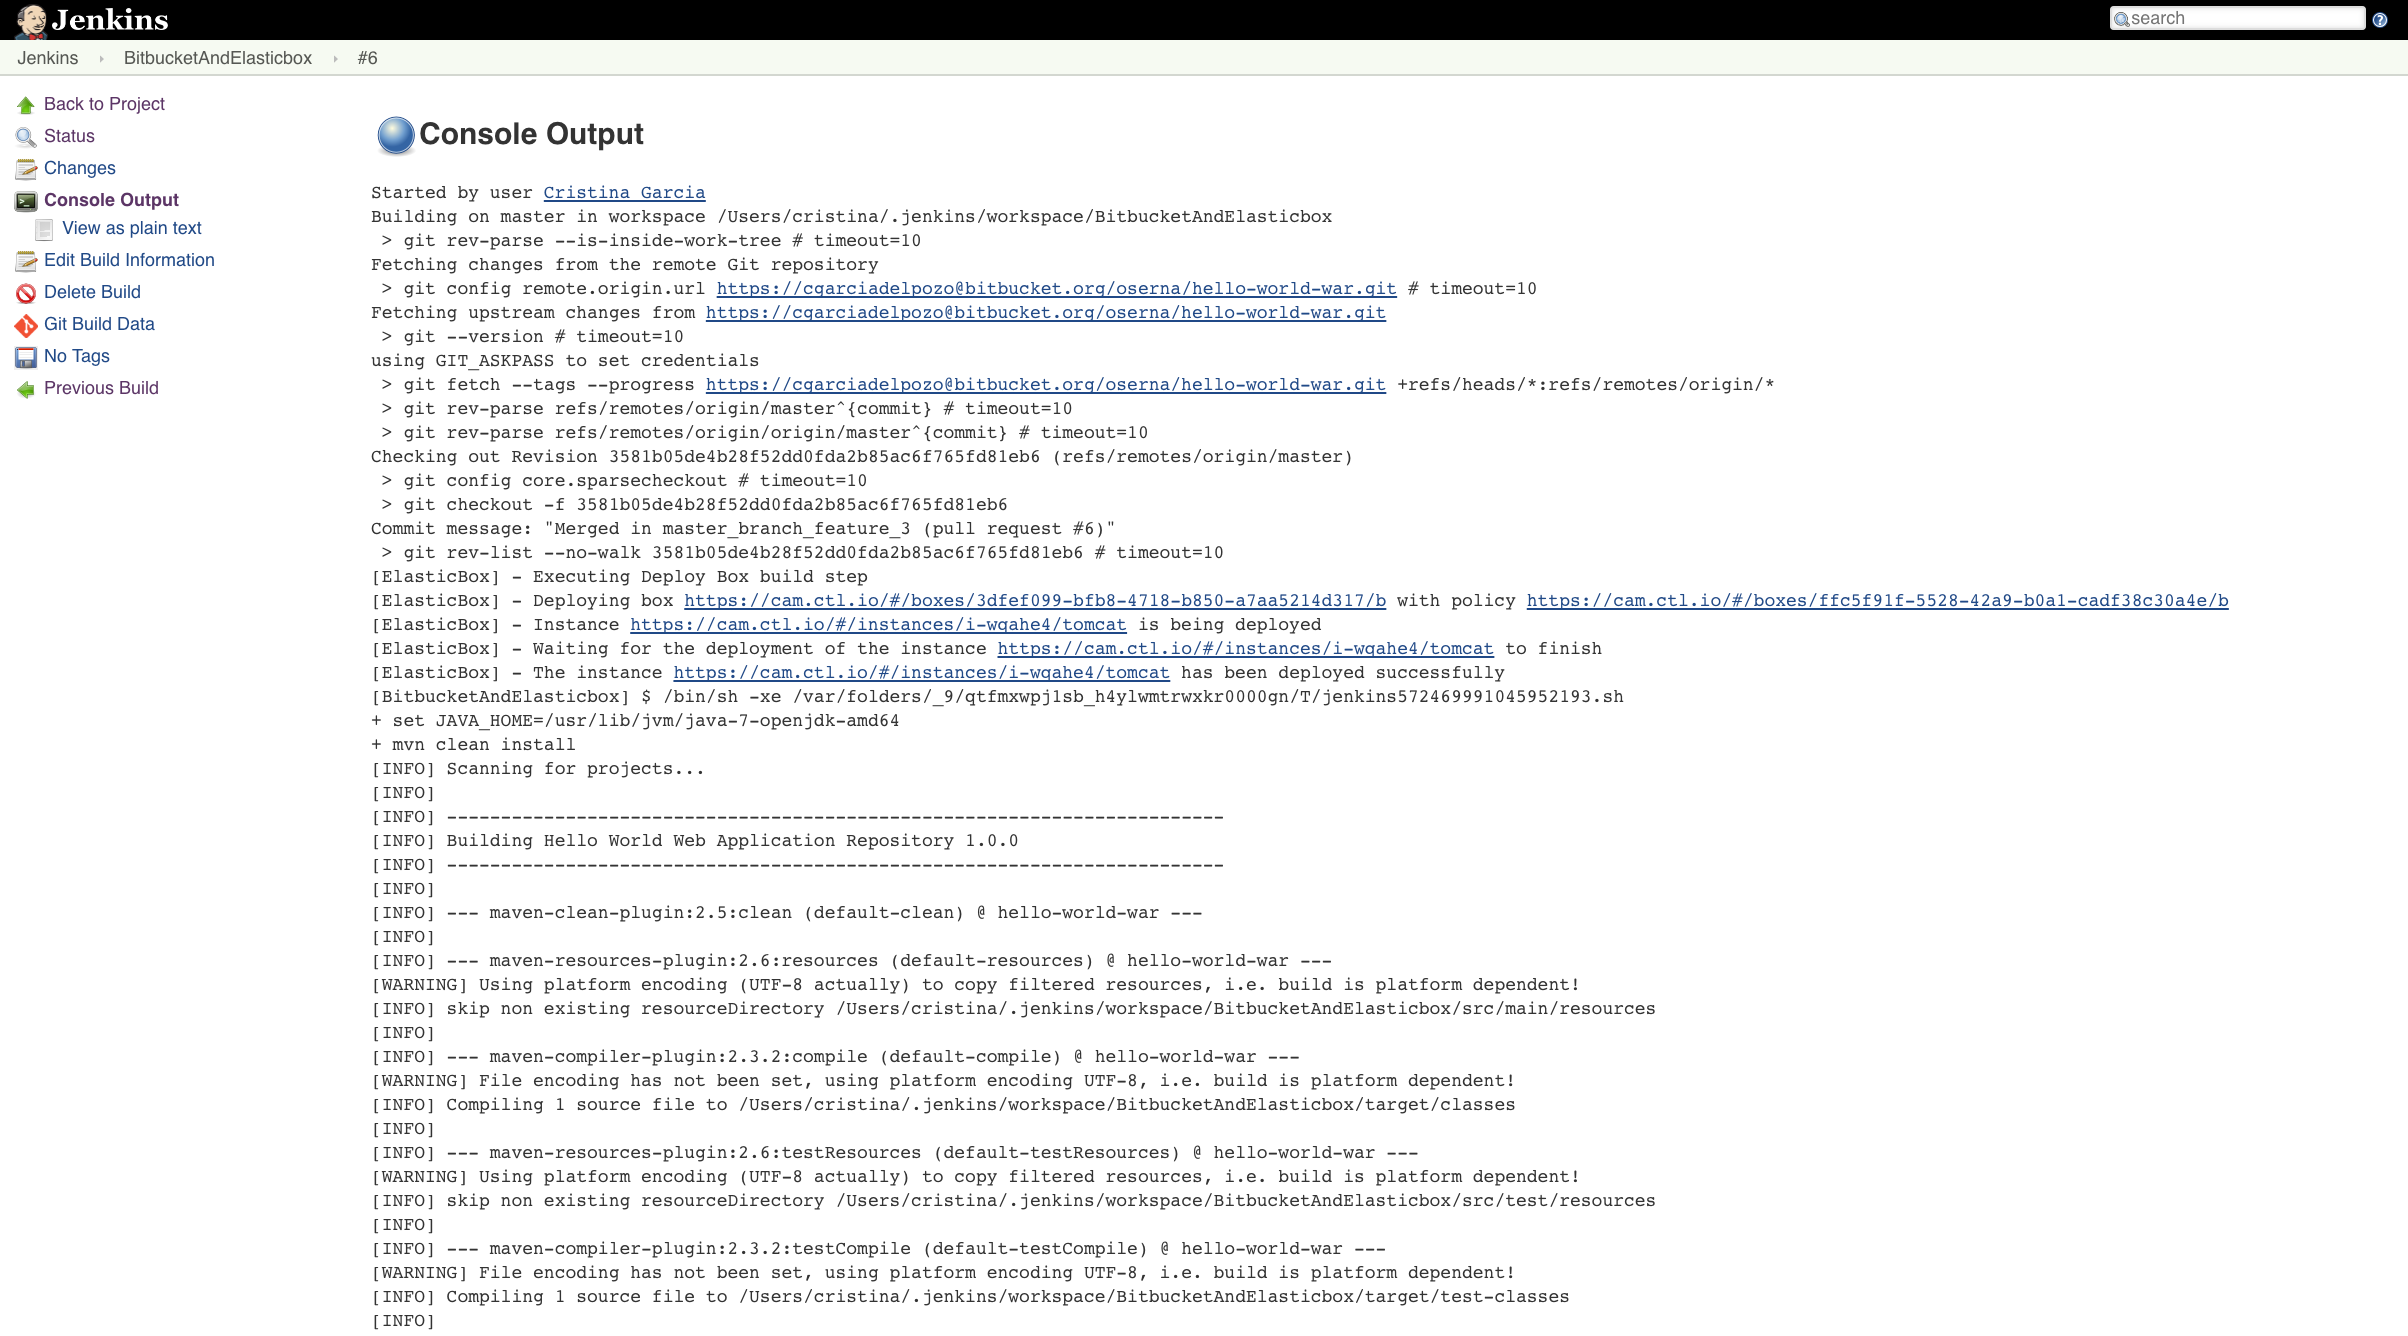Click the Status magnifier icon
The width and height of the screenshot is (2408, 1336).
coord(26,137)
